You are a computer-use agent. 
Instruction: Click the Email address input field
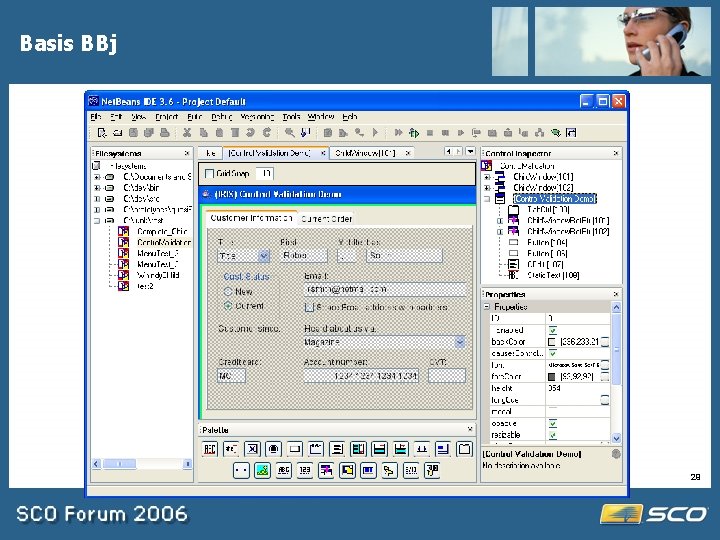pos(385,289)
